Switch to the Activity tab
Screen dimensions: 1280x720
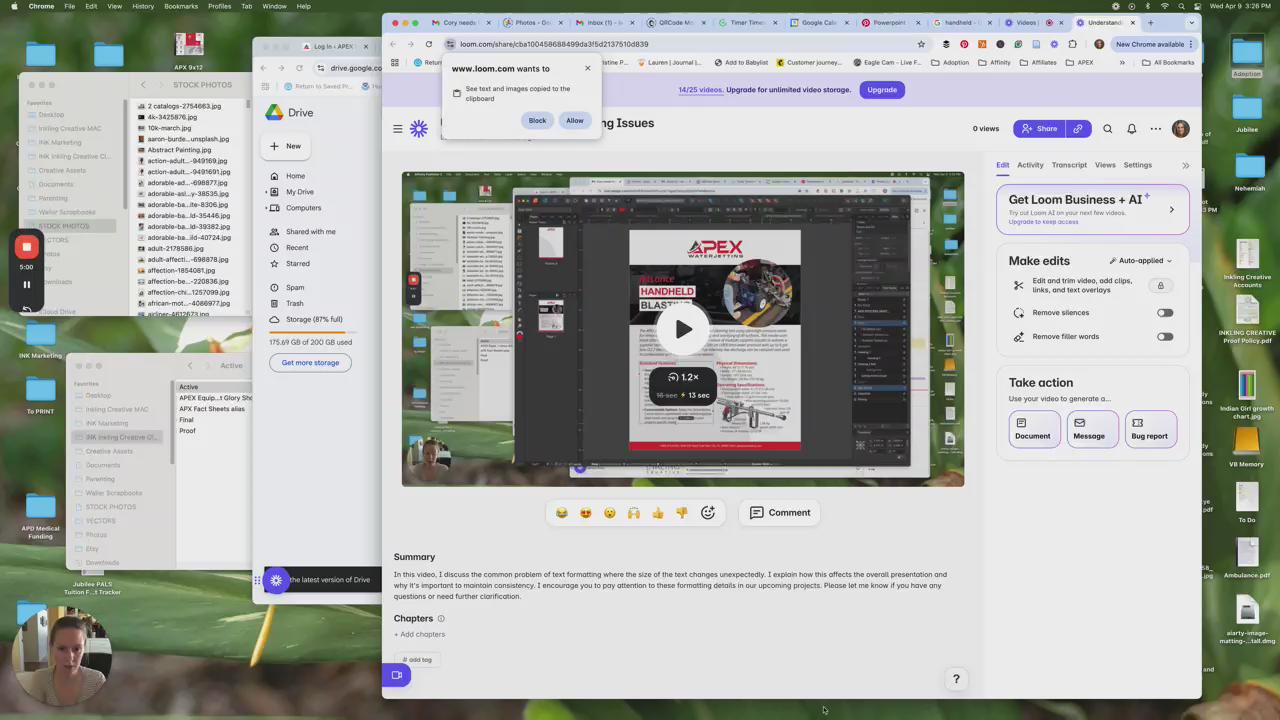click(1030, 165)
